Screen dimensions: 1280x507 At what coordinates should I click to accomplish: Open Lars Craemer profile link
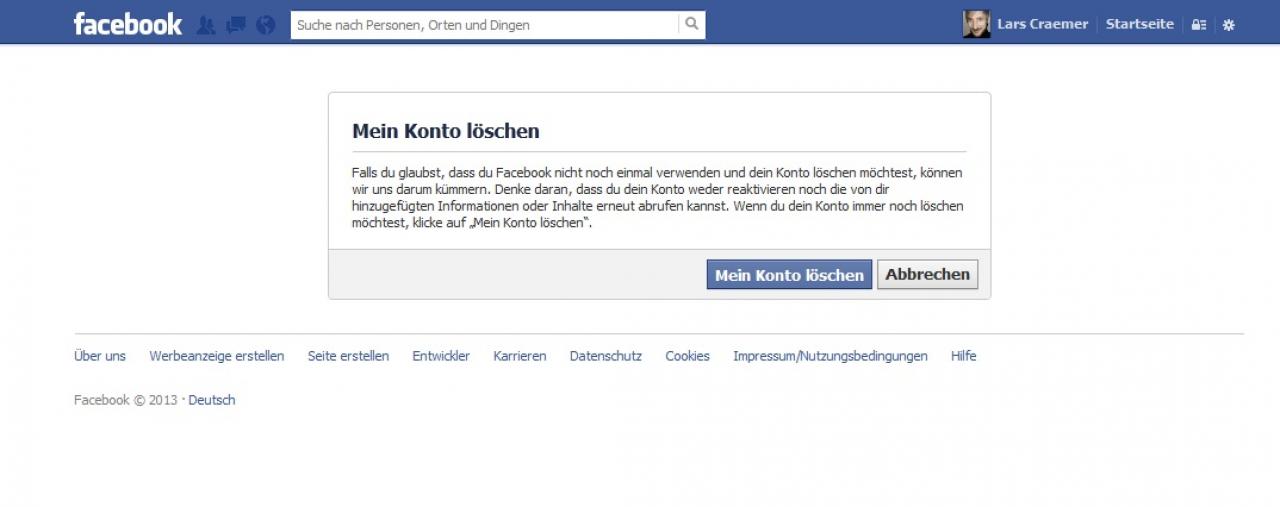pyautogui.click(x=1042, y=24)
